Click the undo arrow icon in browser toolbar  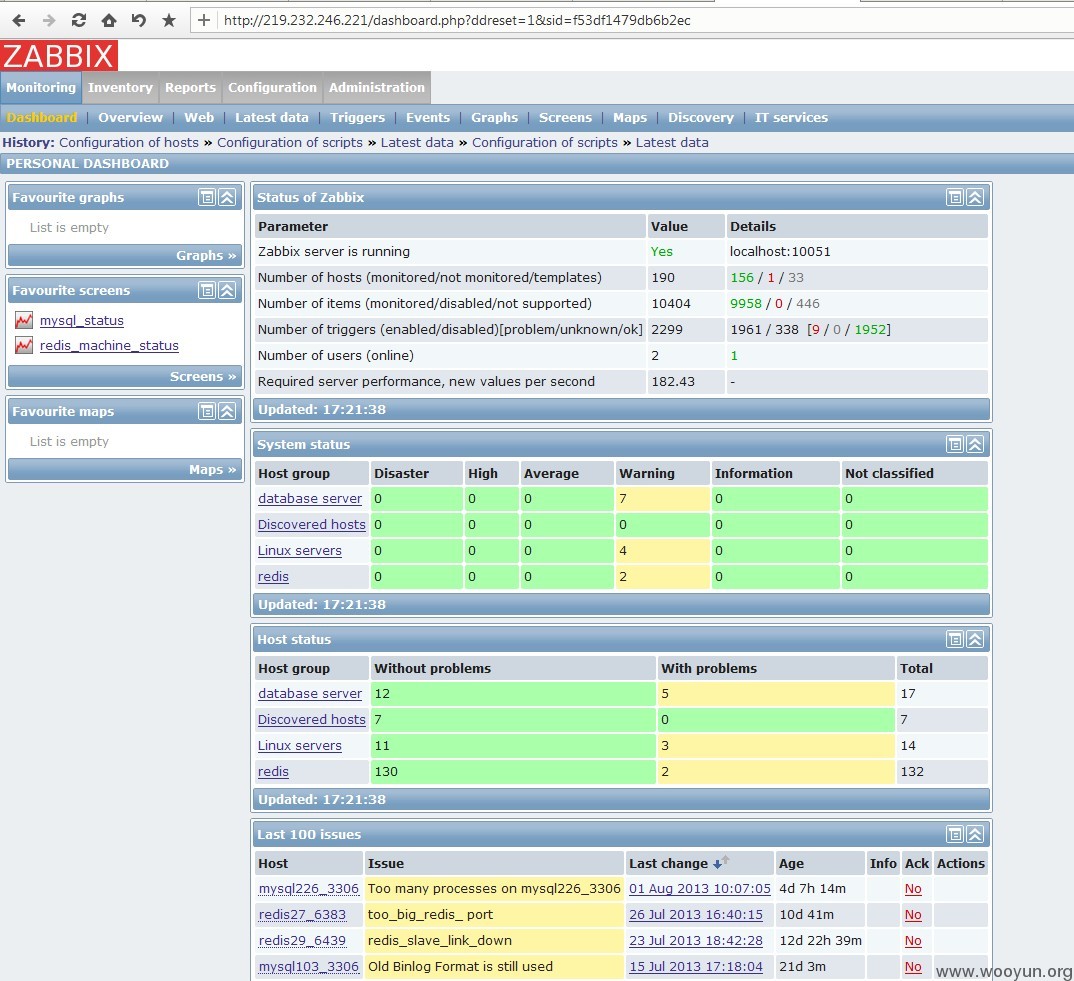click(x=139, y=21)
